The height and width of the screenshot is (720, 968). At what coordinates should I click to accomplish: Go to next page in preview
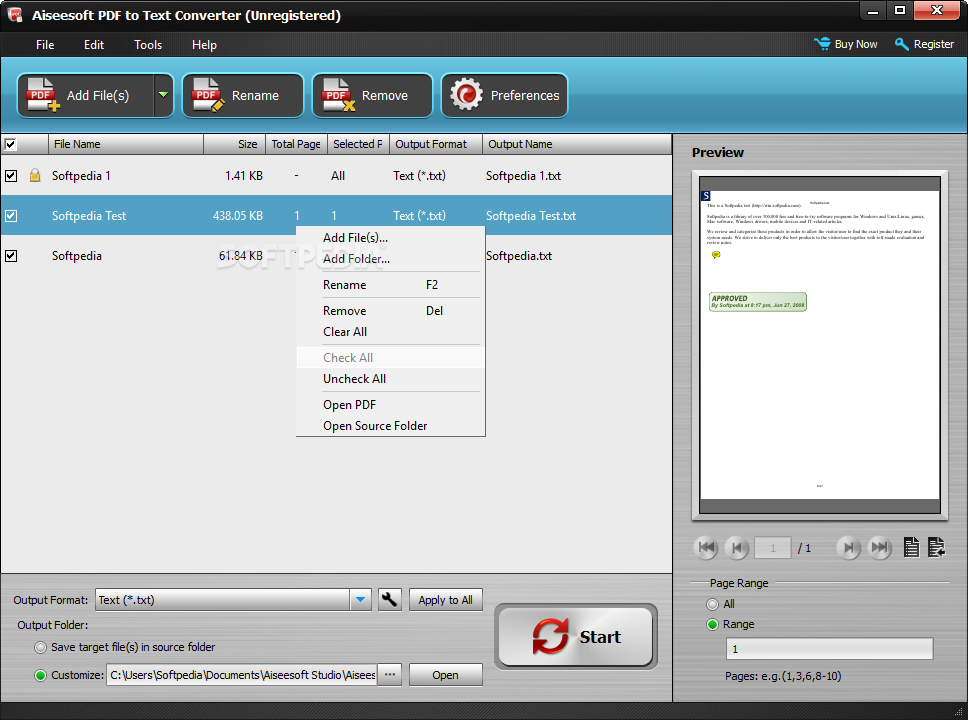[849, 547]
